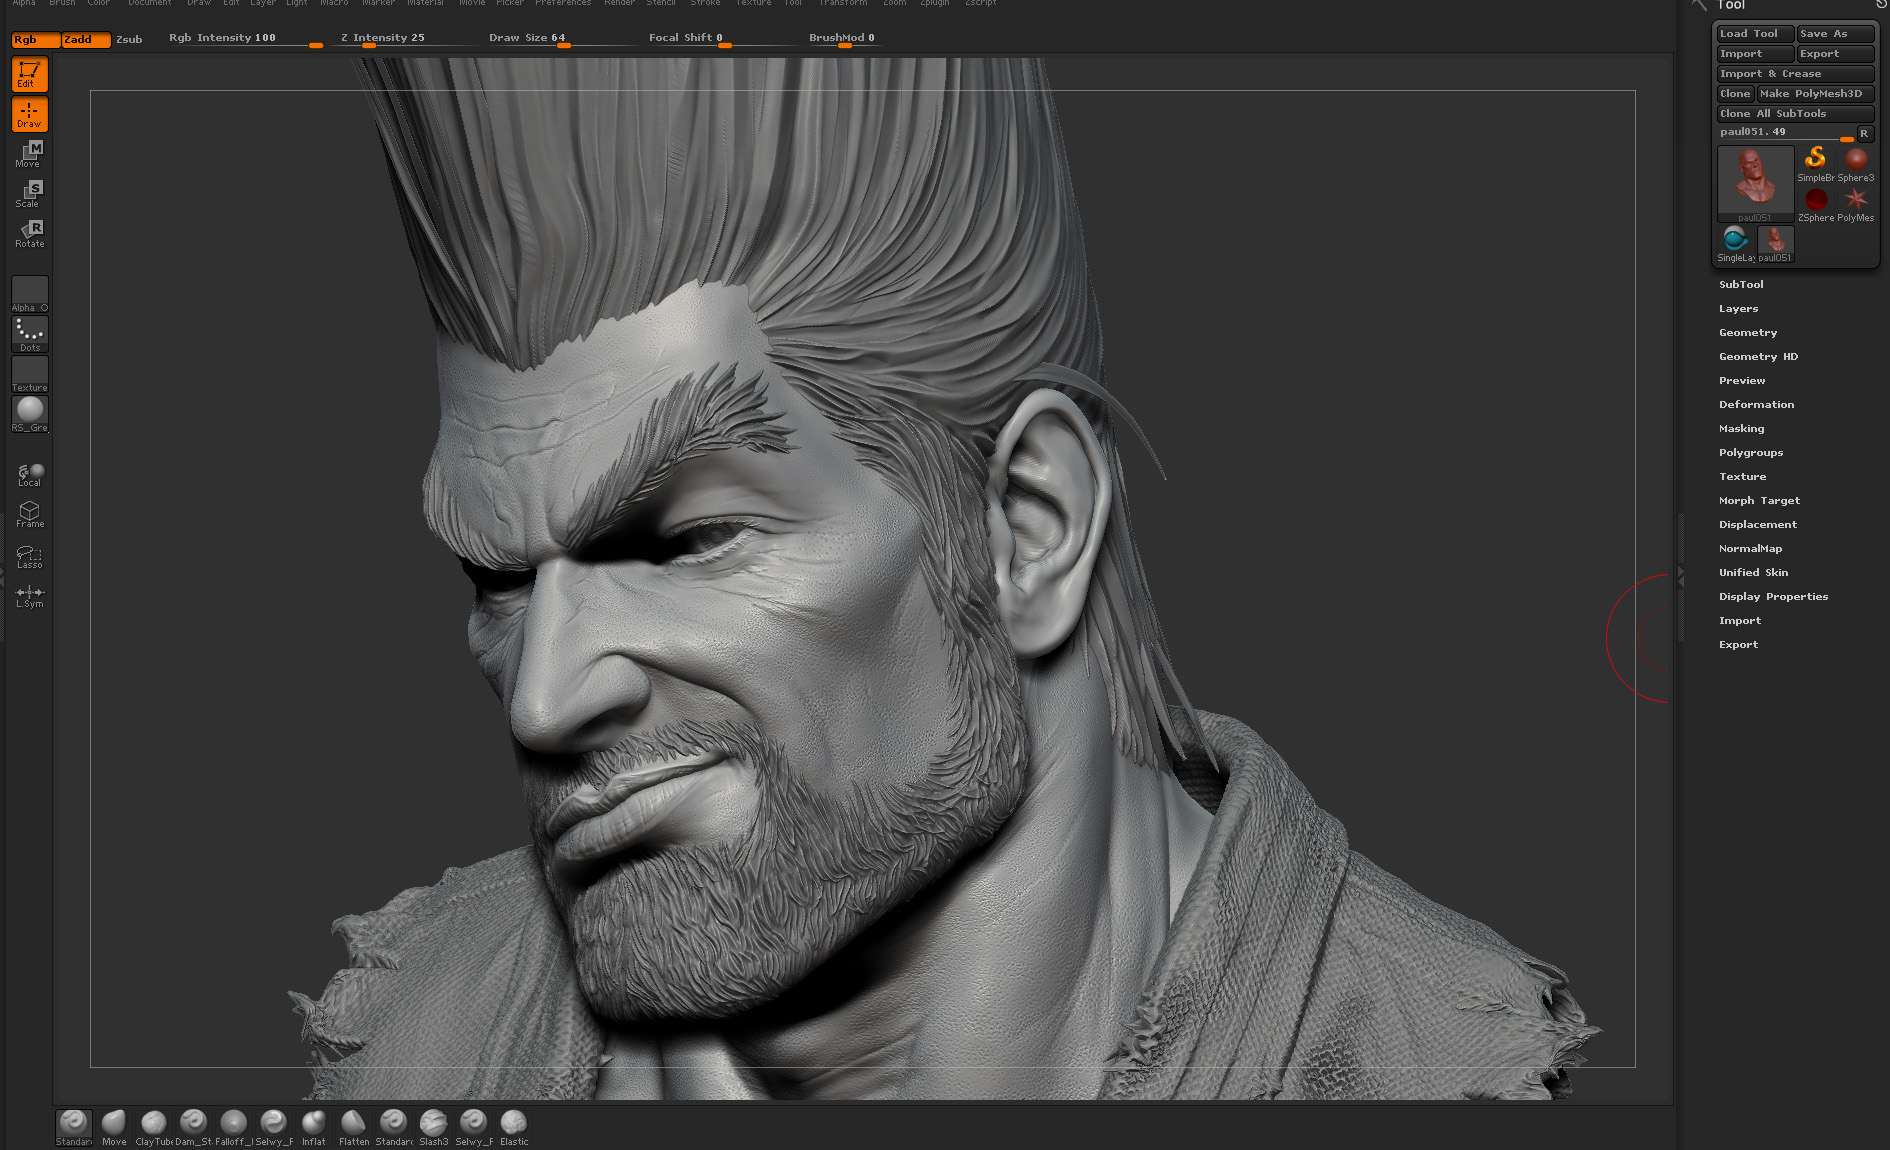This screenshot has height=1150, width=1890.
Task: Toggle Zadd sculpt mode
Action: tap(86, 39)
